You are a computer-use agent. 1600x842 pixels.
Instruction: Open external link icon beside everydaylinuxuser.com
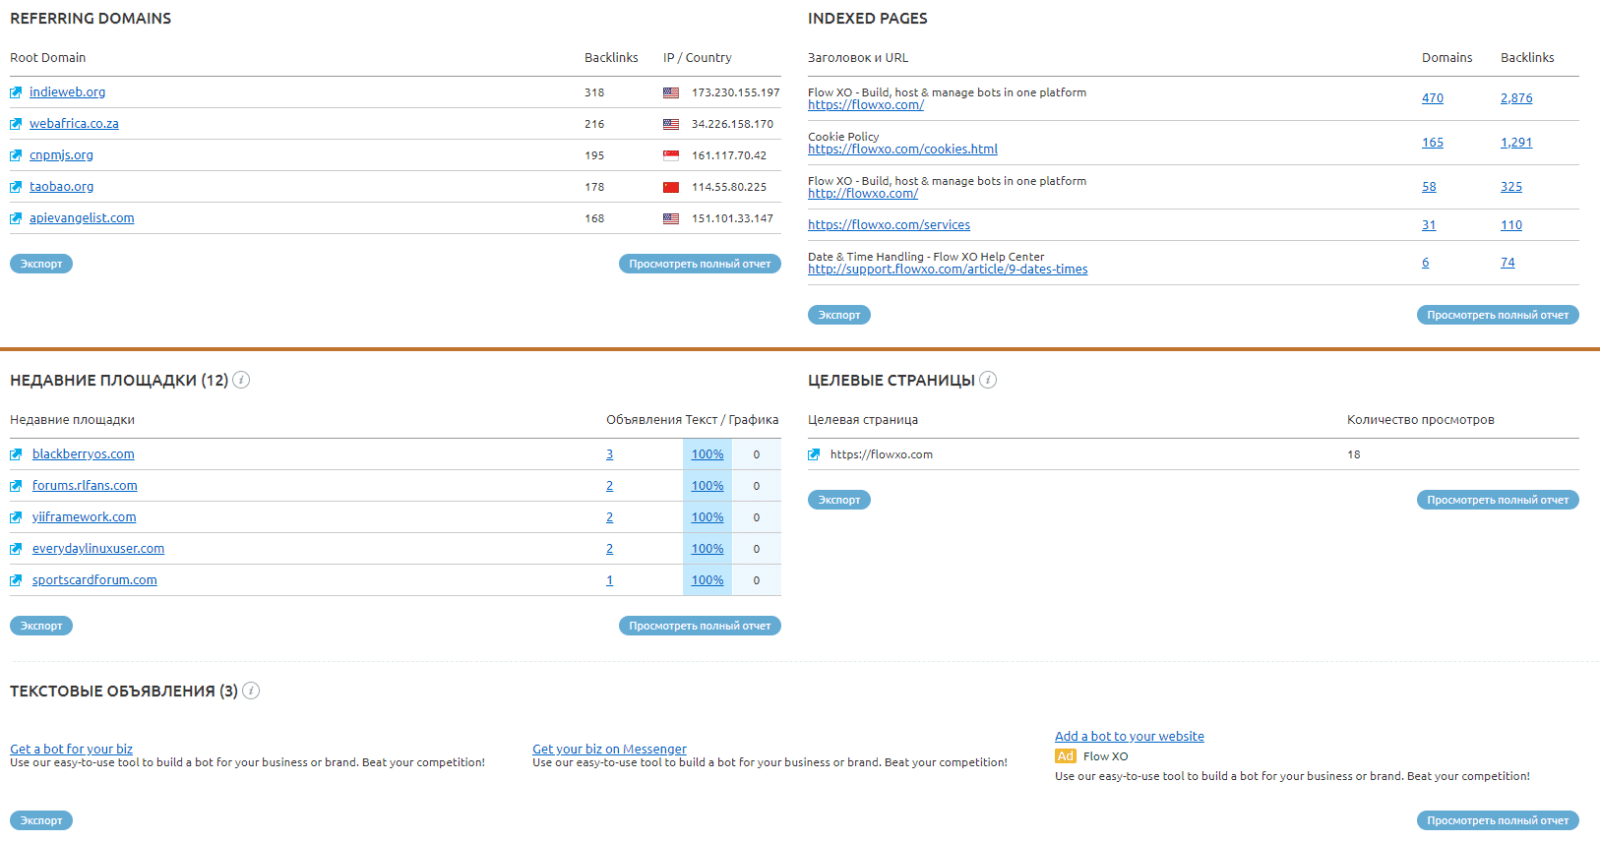(x=16, y=549)
